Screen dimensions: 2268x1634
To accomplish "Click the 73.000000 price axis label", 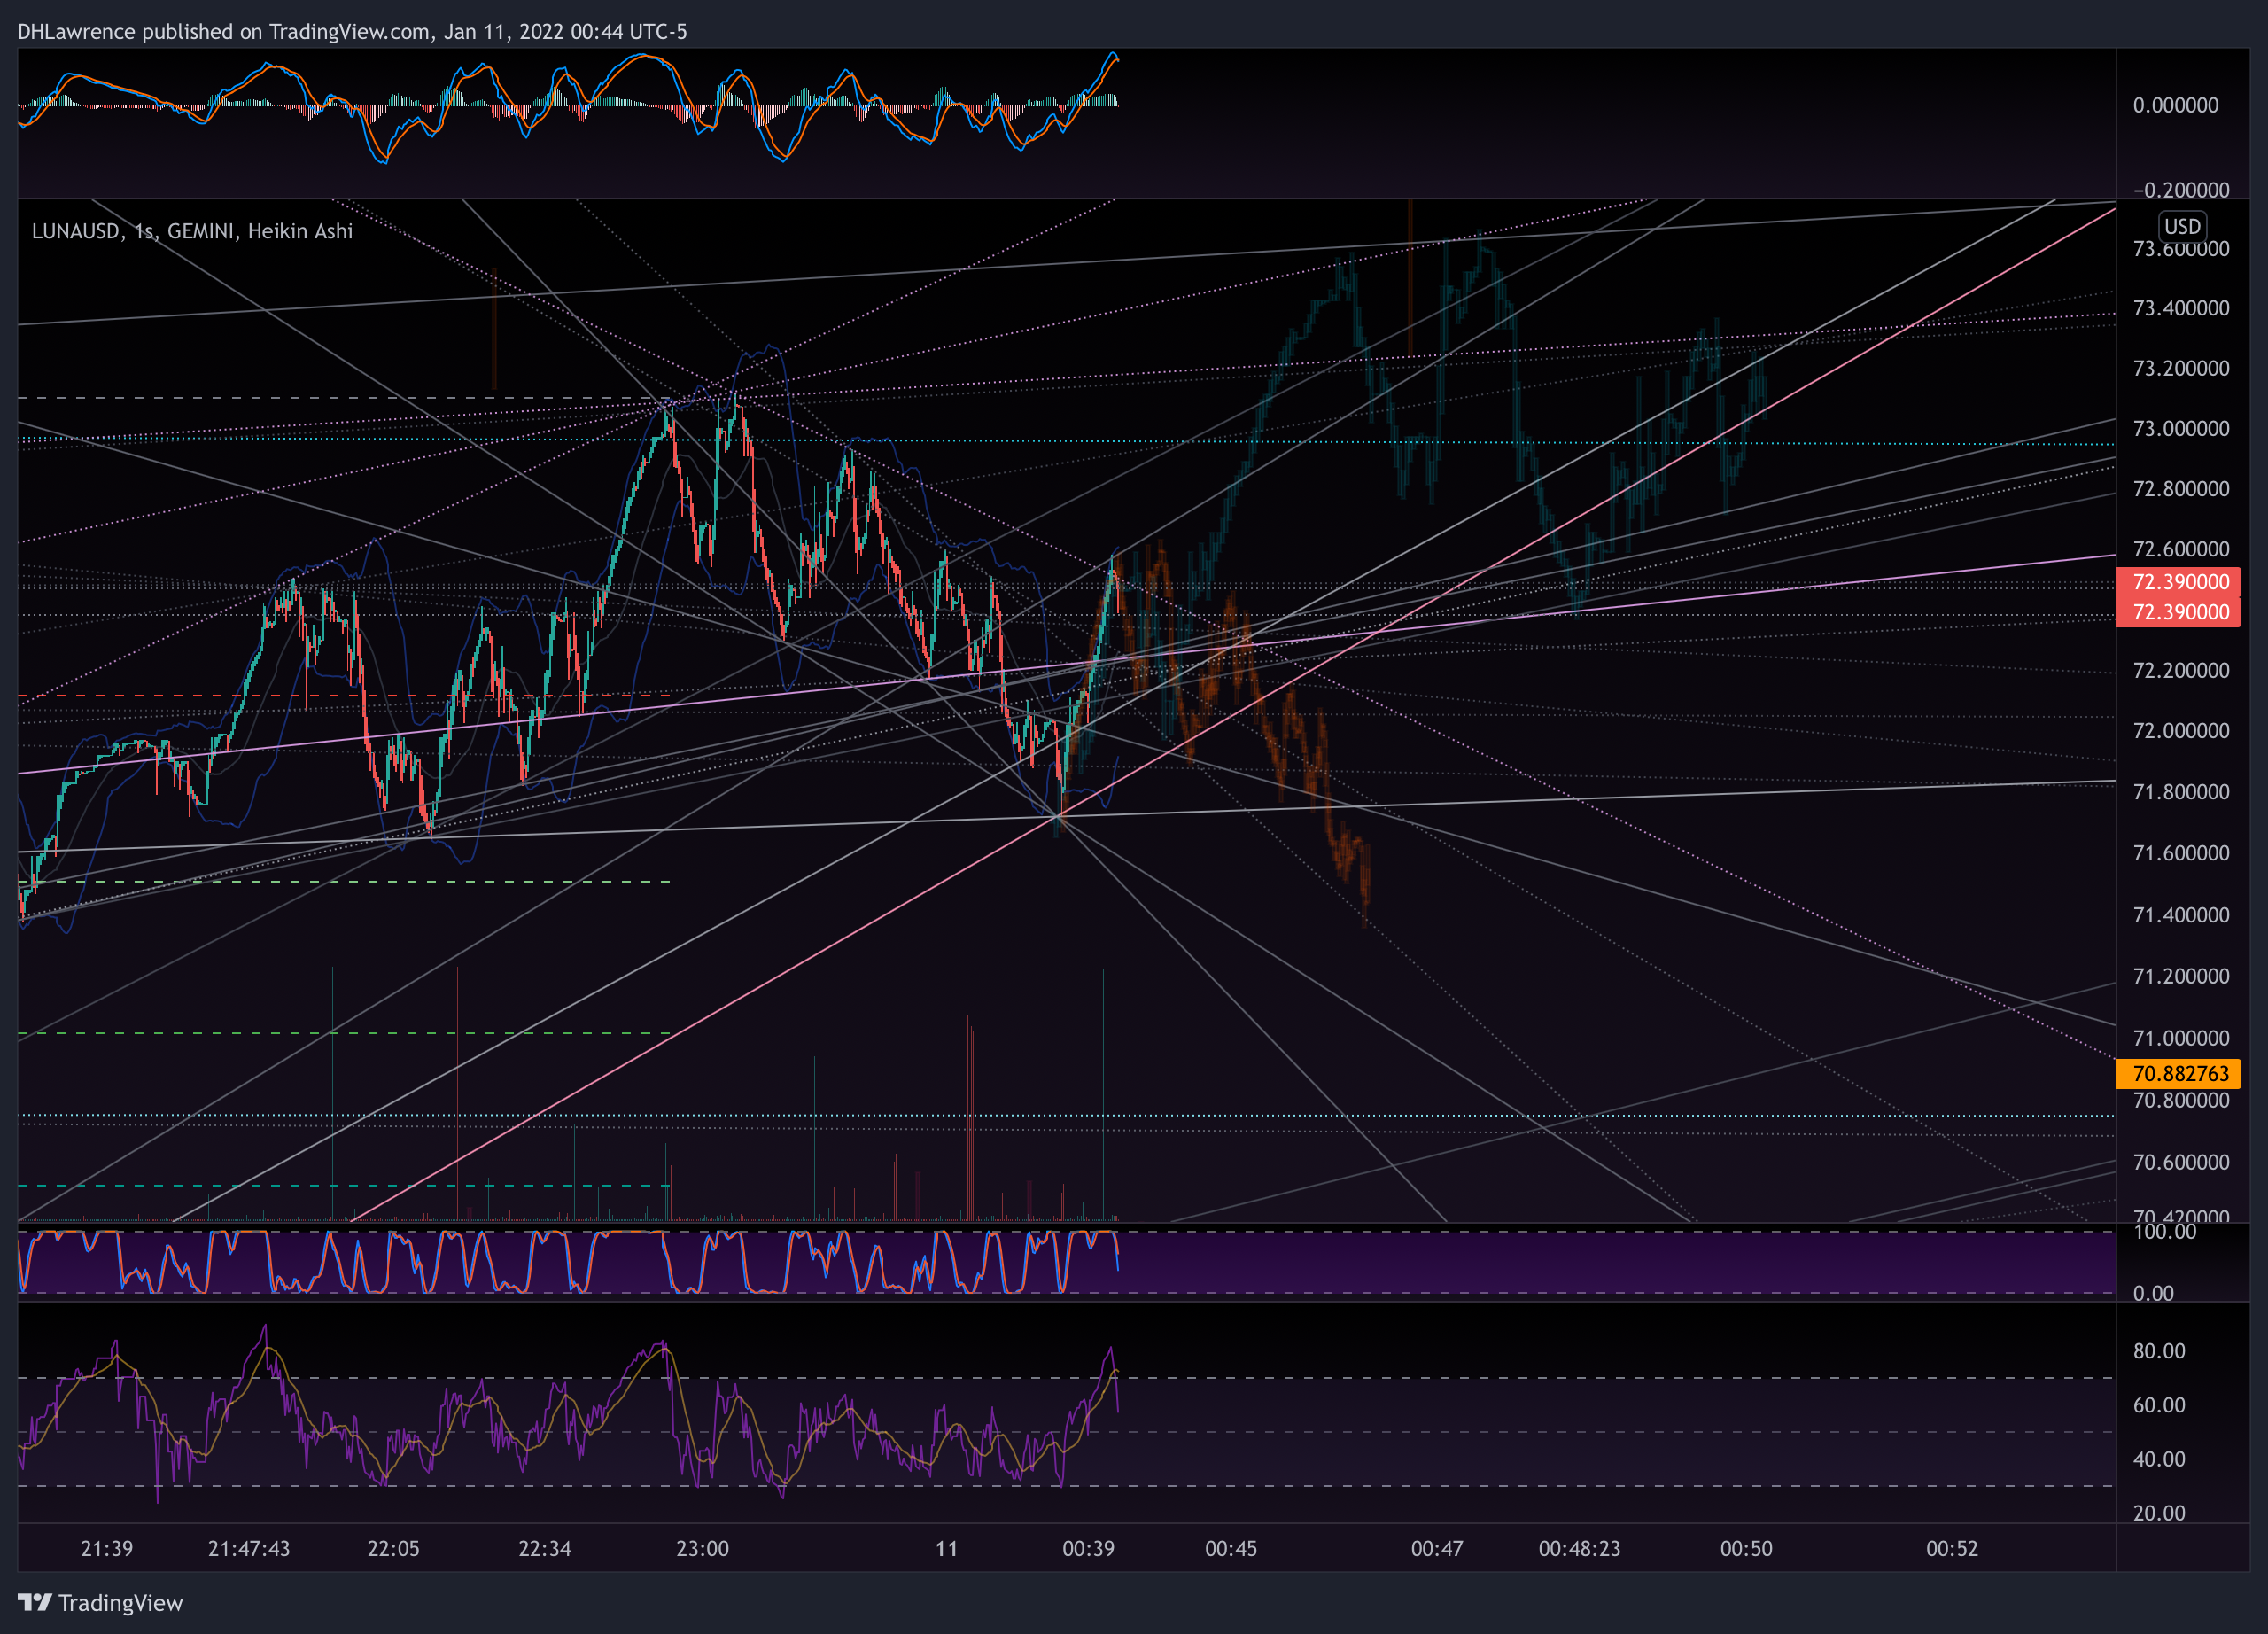I will 2181,428.
